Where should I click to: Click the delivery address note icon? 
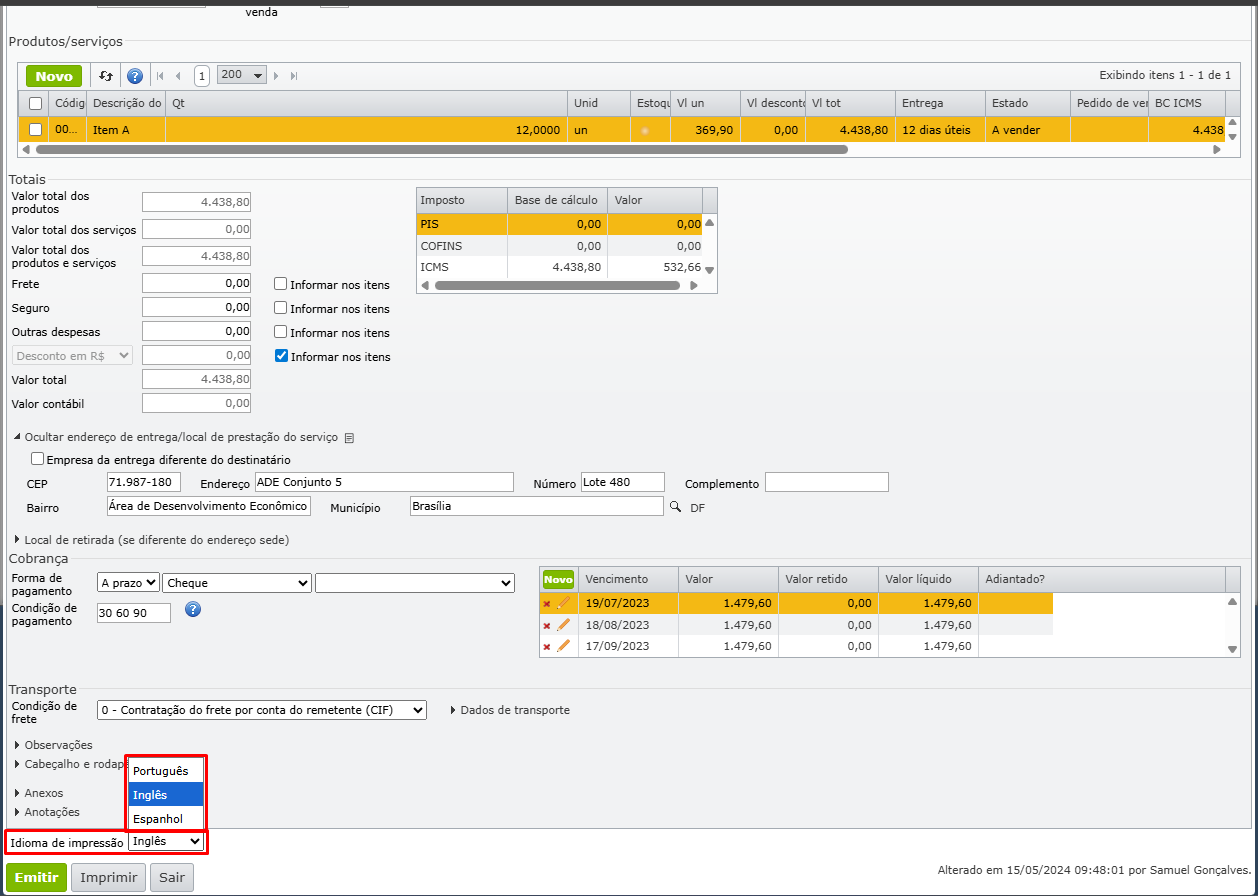tap(349, 438)
